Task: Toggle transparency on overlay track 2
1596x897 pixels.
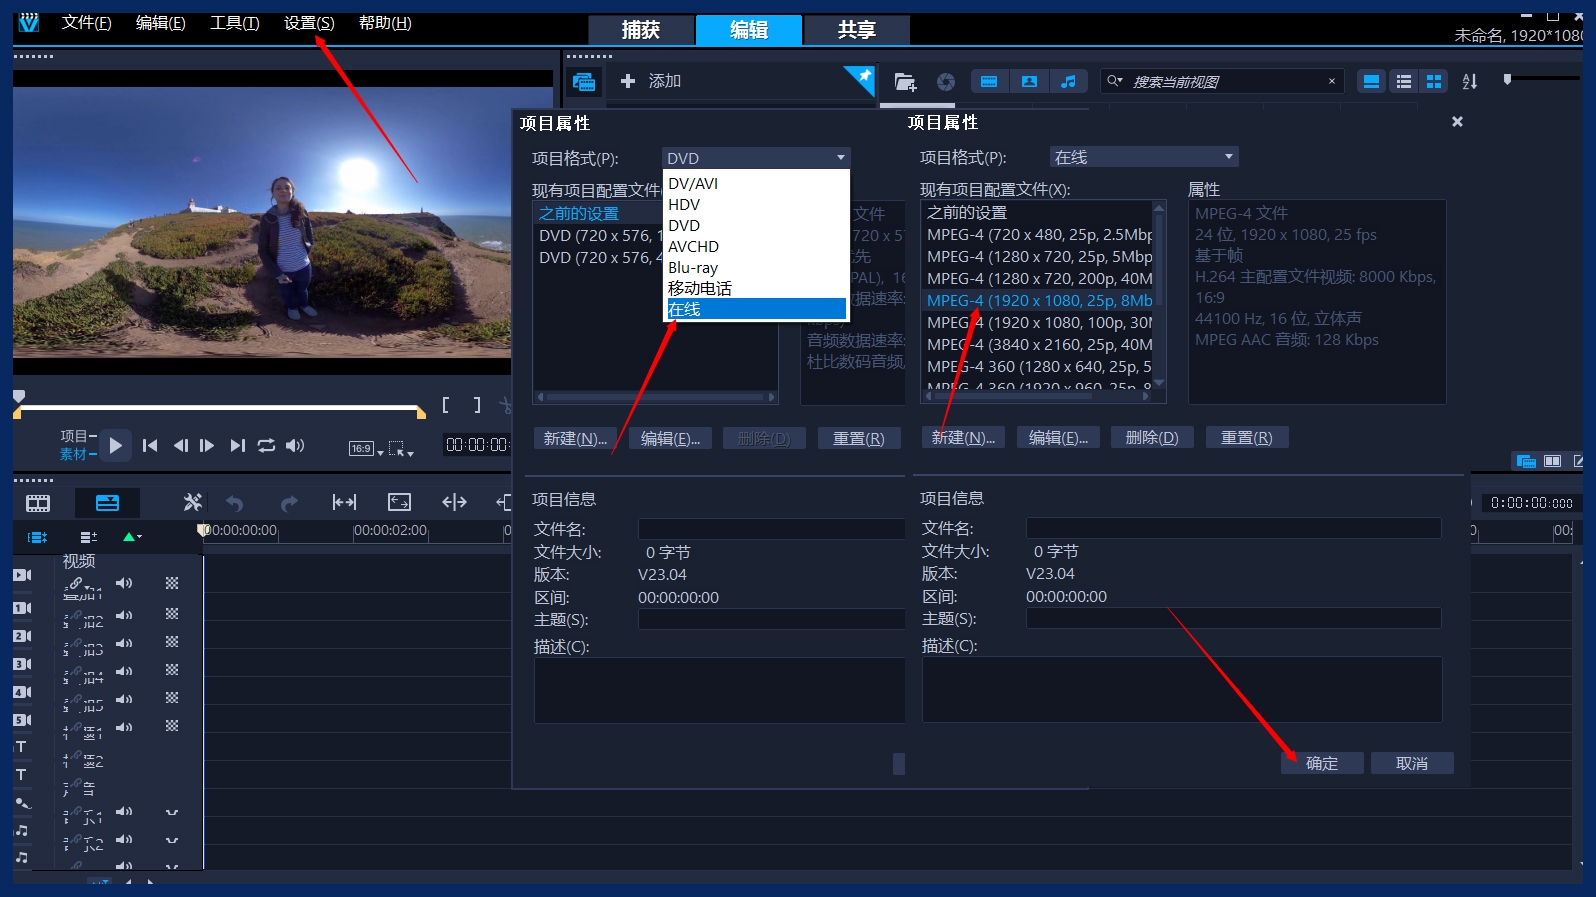Action: click(172, 642)
